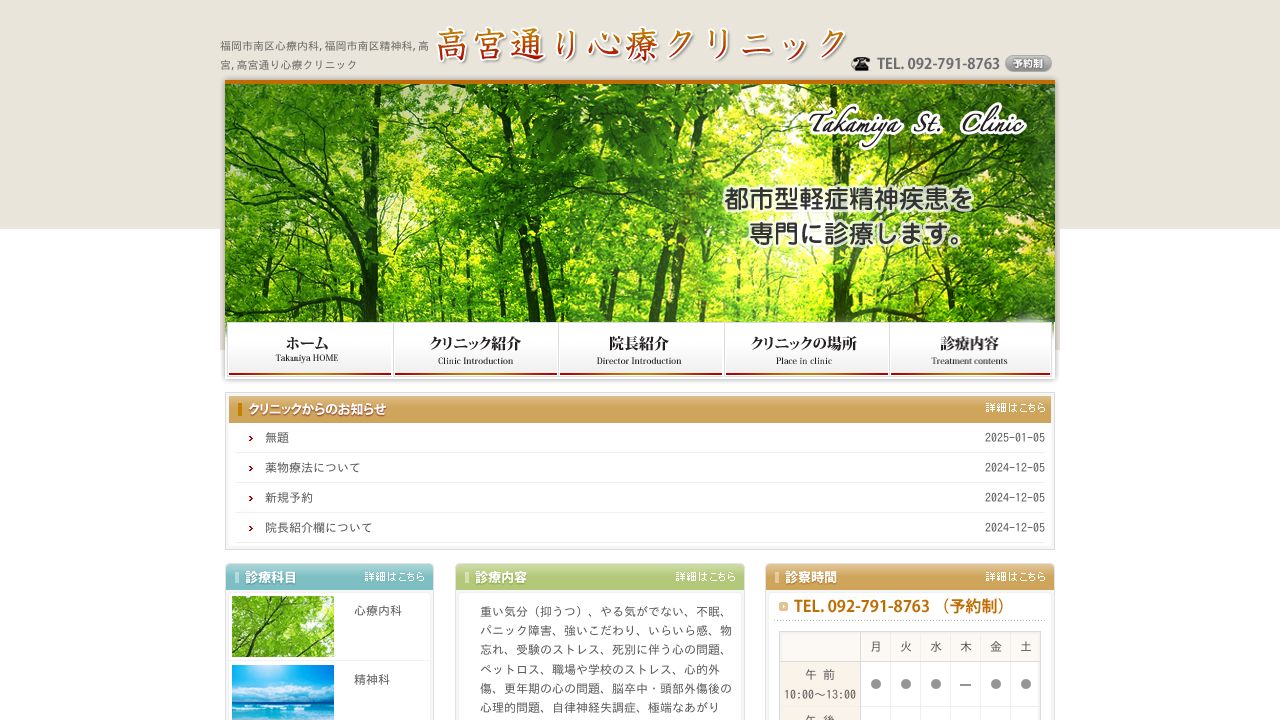Viewport: 1280px width, 720px height.
Task: Click the telephone icon beside TEL. 092-791-8763
Action: (860, 63)
